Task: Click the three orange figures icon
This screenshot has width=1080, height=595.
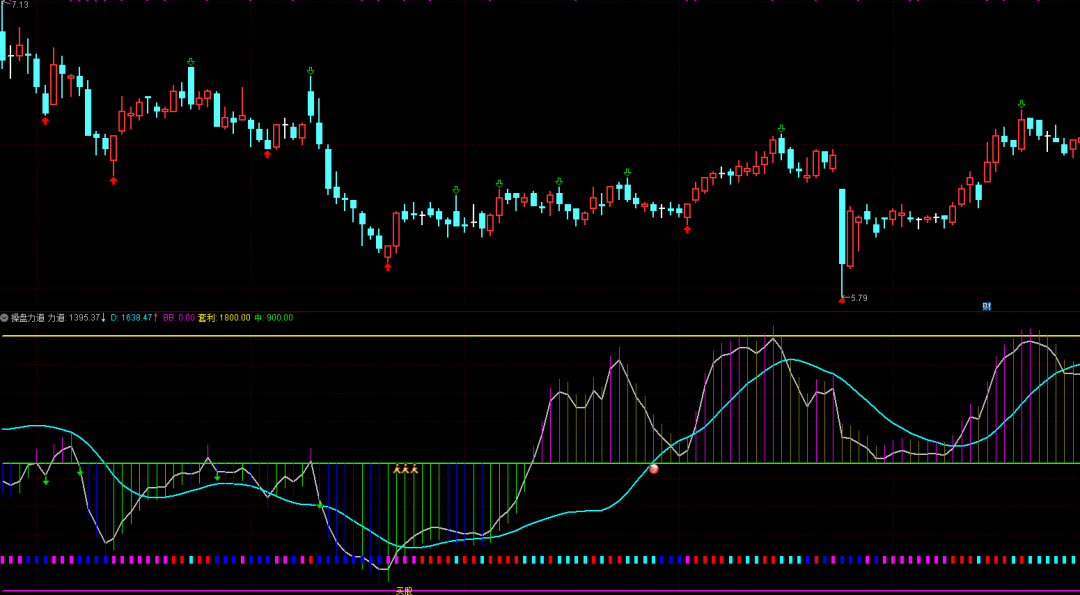Action: click(406, 469)
